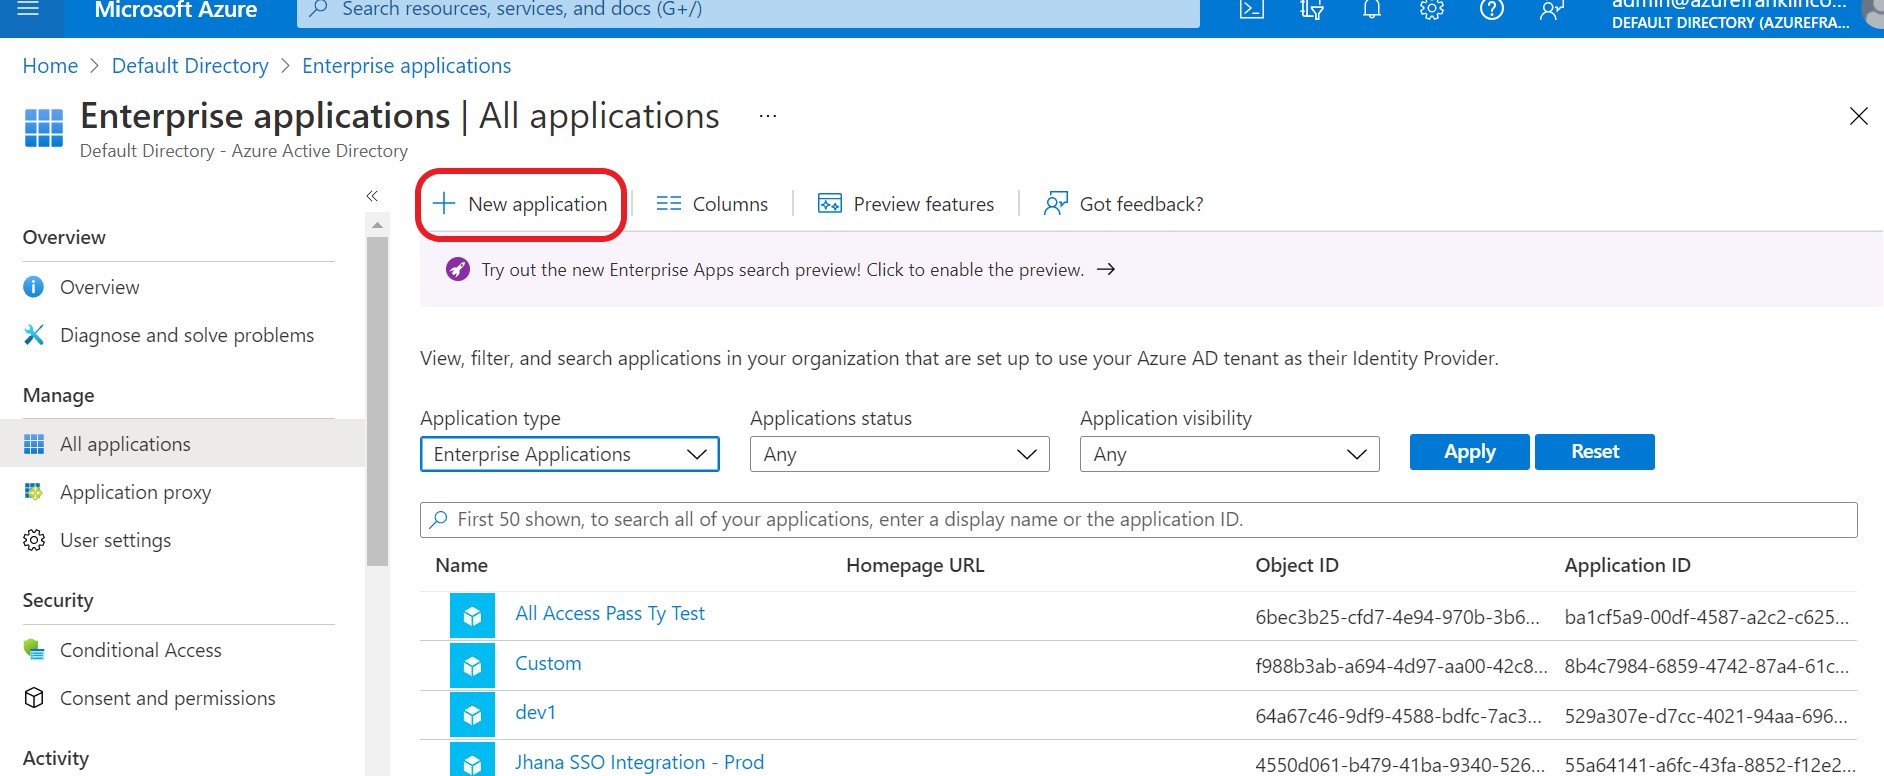Click the Diagnose and solve problems wrench icon
1884x776 pixels.
34,335
